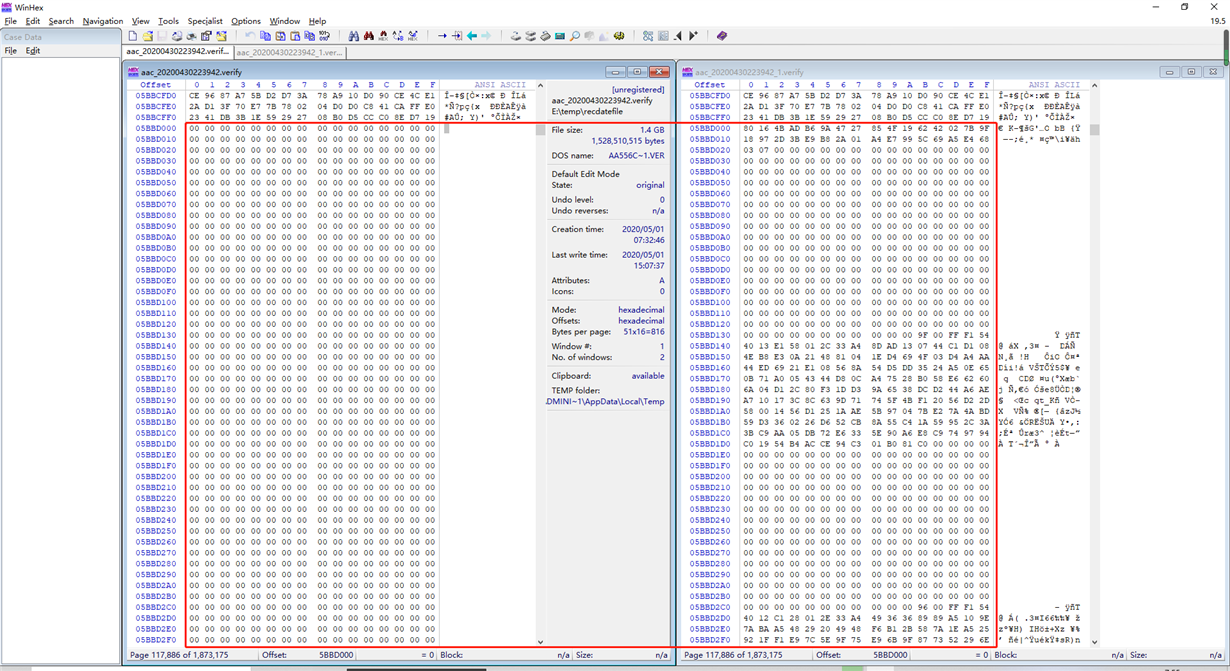Click the Go To Offset arrow icon
The width and height of the screenshot is (1230, 671).
point(442,36)
